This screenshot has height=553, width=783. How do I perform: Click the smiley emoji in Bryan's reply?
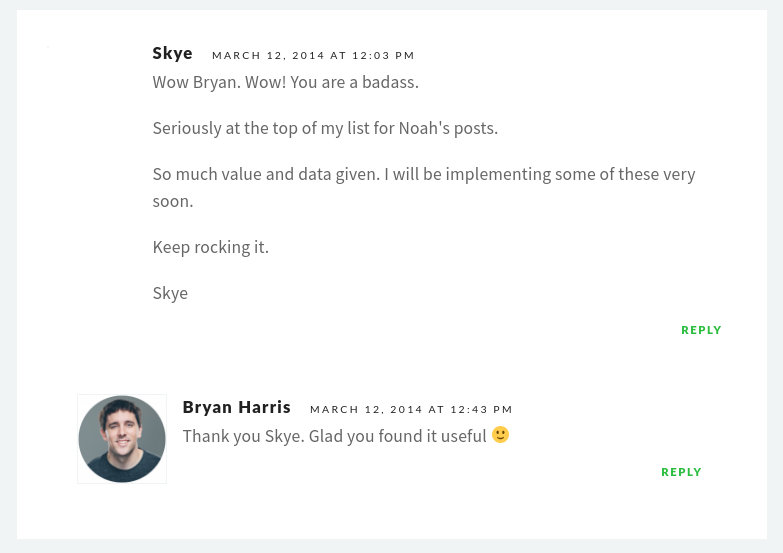(x=500, y=435)
